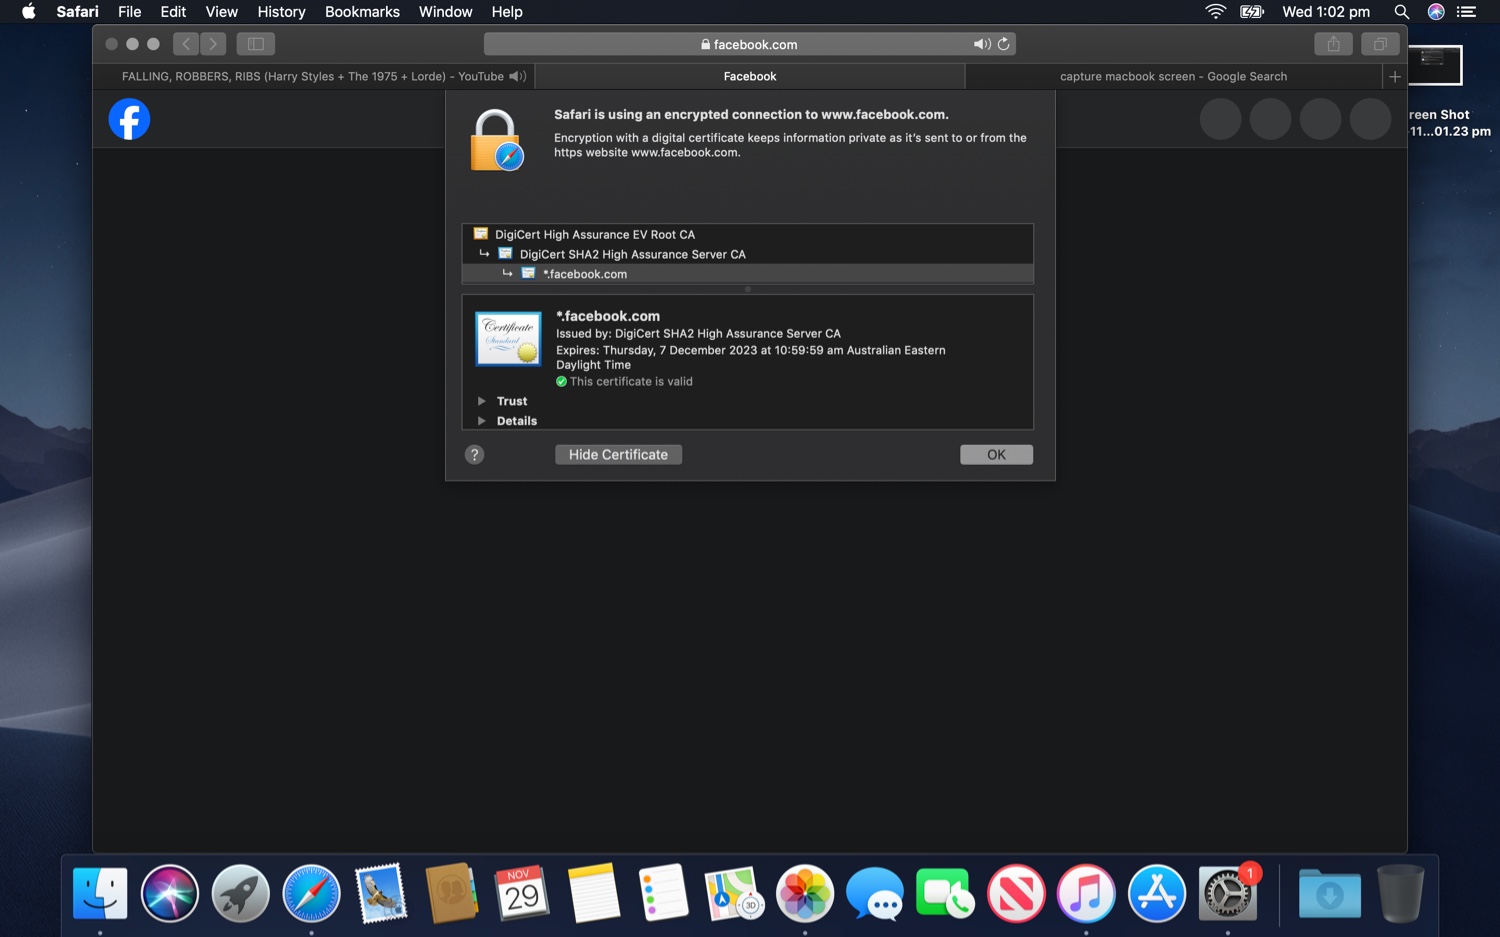Screen dimensions: 1500x937
Task: Open Notes in the Dock
Action: click(593, 893)
